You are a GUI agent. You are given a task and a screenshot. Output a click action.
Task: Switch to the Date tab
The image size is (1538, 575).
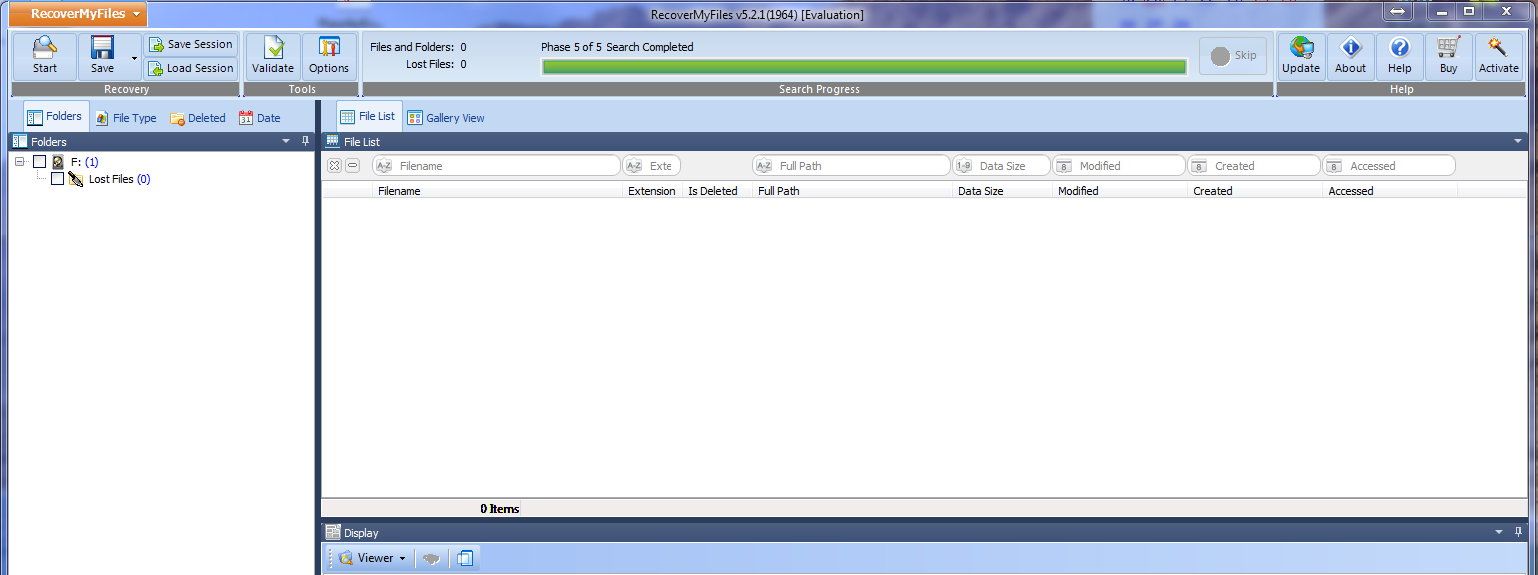[260, 118]
